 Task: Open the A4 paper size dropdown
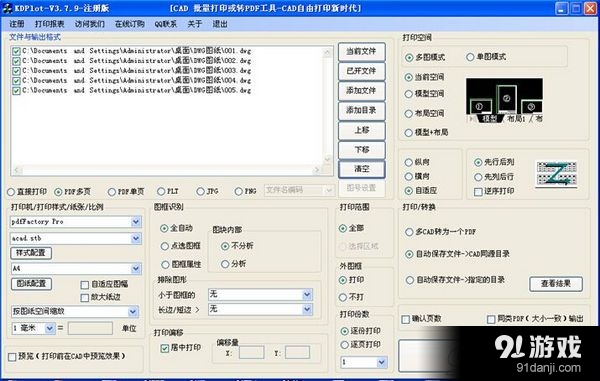click(136, 269)
